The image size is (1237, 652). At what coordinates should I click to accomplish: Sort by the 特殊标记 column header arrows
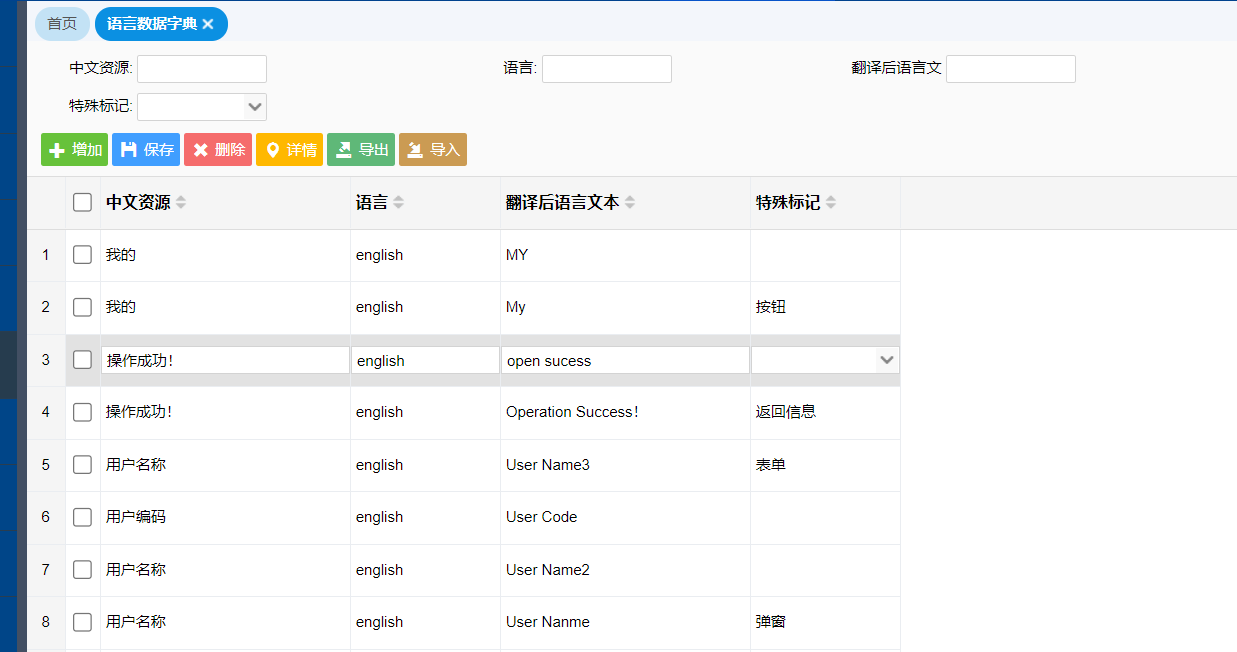click(831, 203)
